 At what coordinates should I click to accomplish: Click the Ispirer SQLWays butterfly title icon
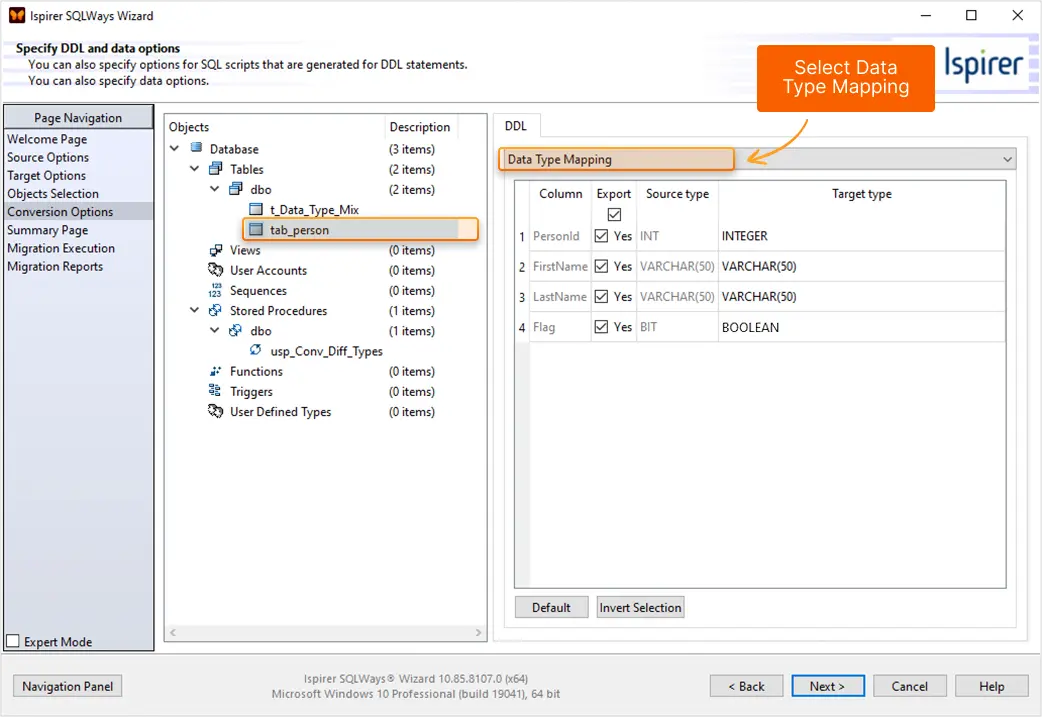17,15
